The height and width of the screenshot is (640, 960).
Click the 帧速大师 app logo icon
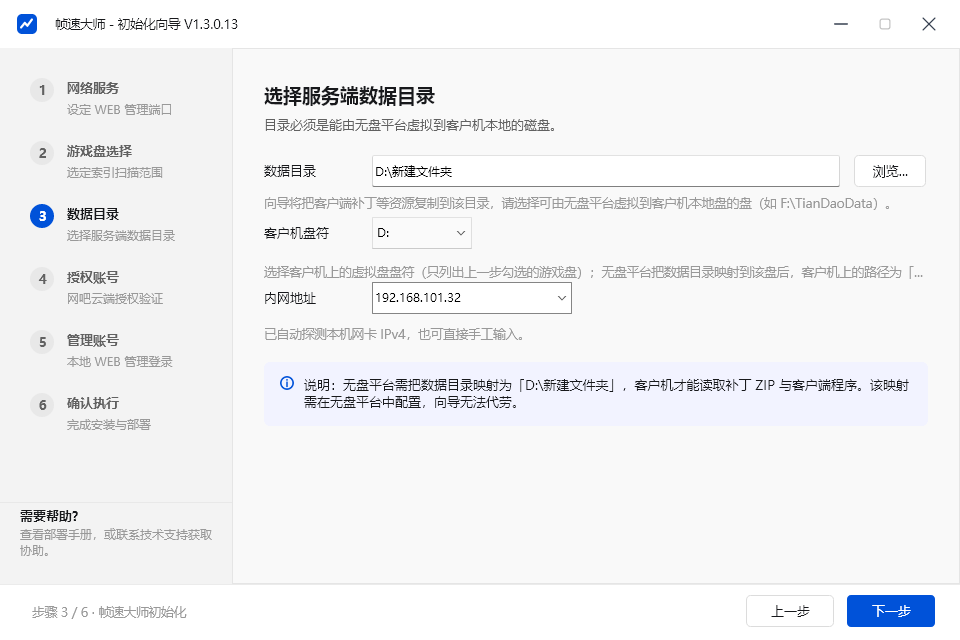[x=27, y=24]
